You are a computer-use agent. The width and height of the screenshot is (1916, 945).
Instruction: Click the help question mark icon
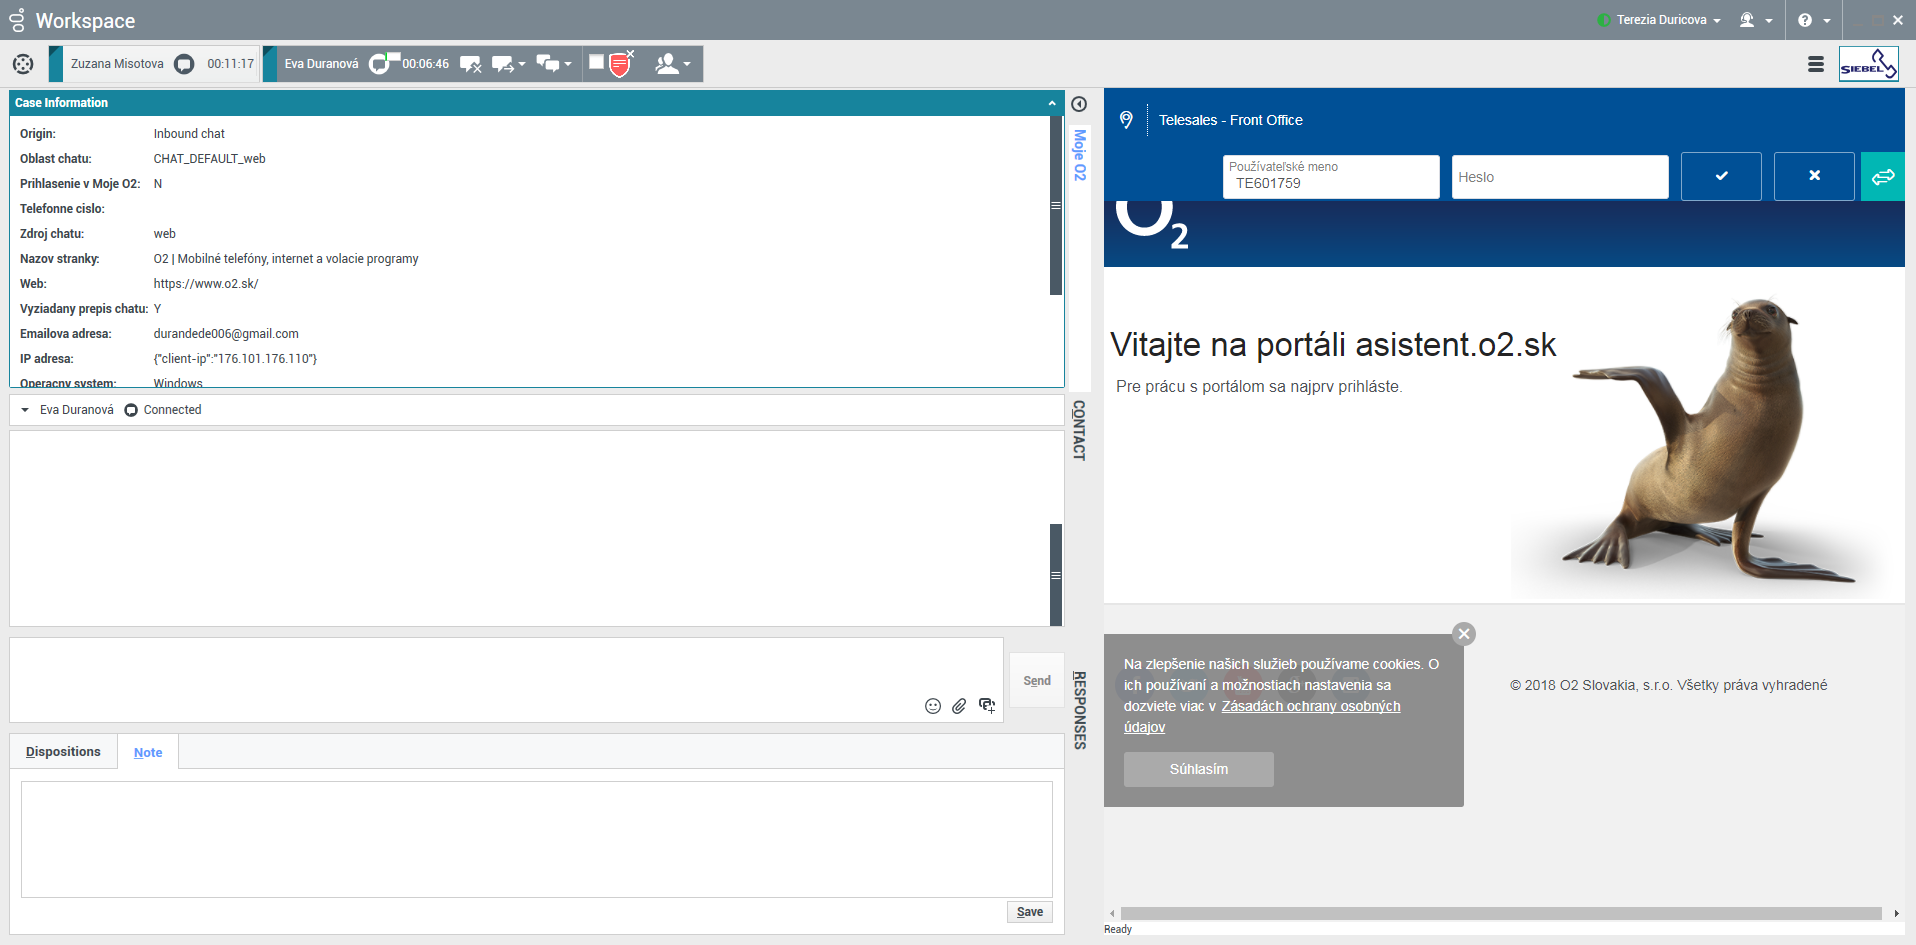coord(1804,20)
